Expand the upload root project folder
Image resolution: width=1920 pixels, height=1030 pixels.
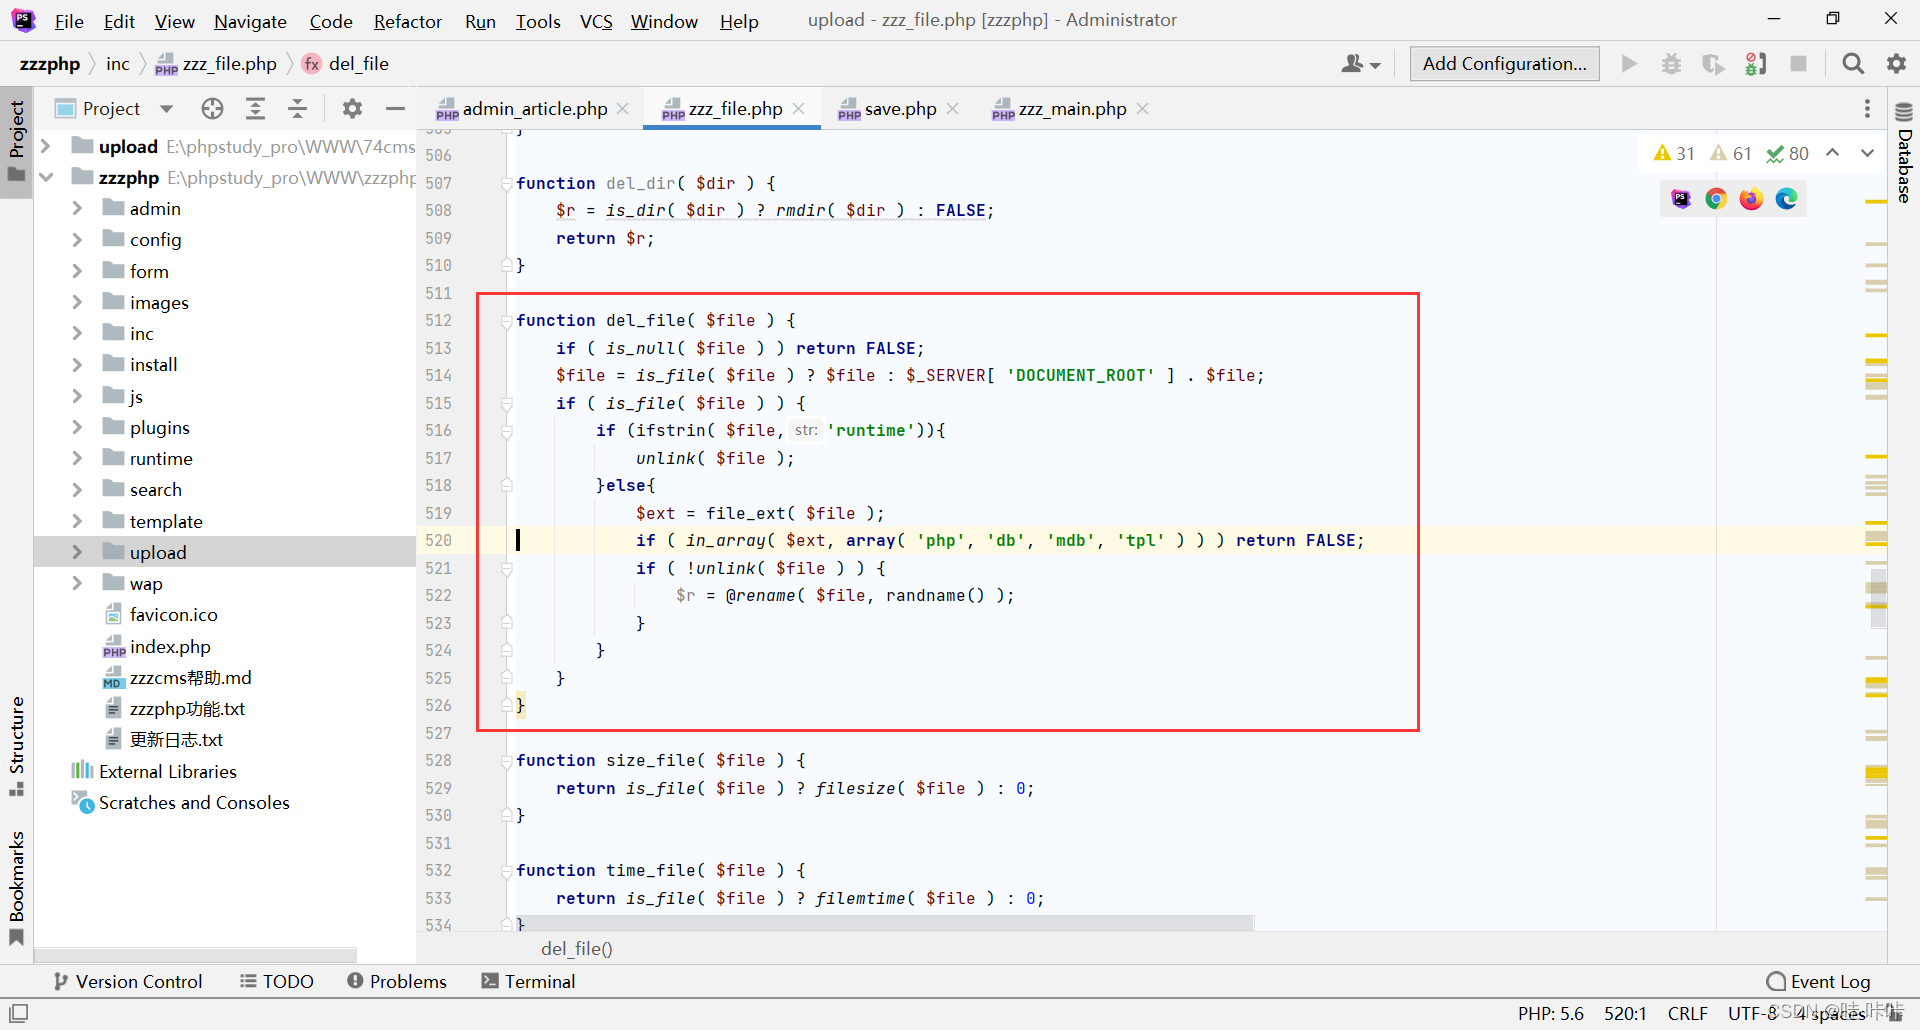45,147
